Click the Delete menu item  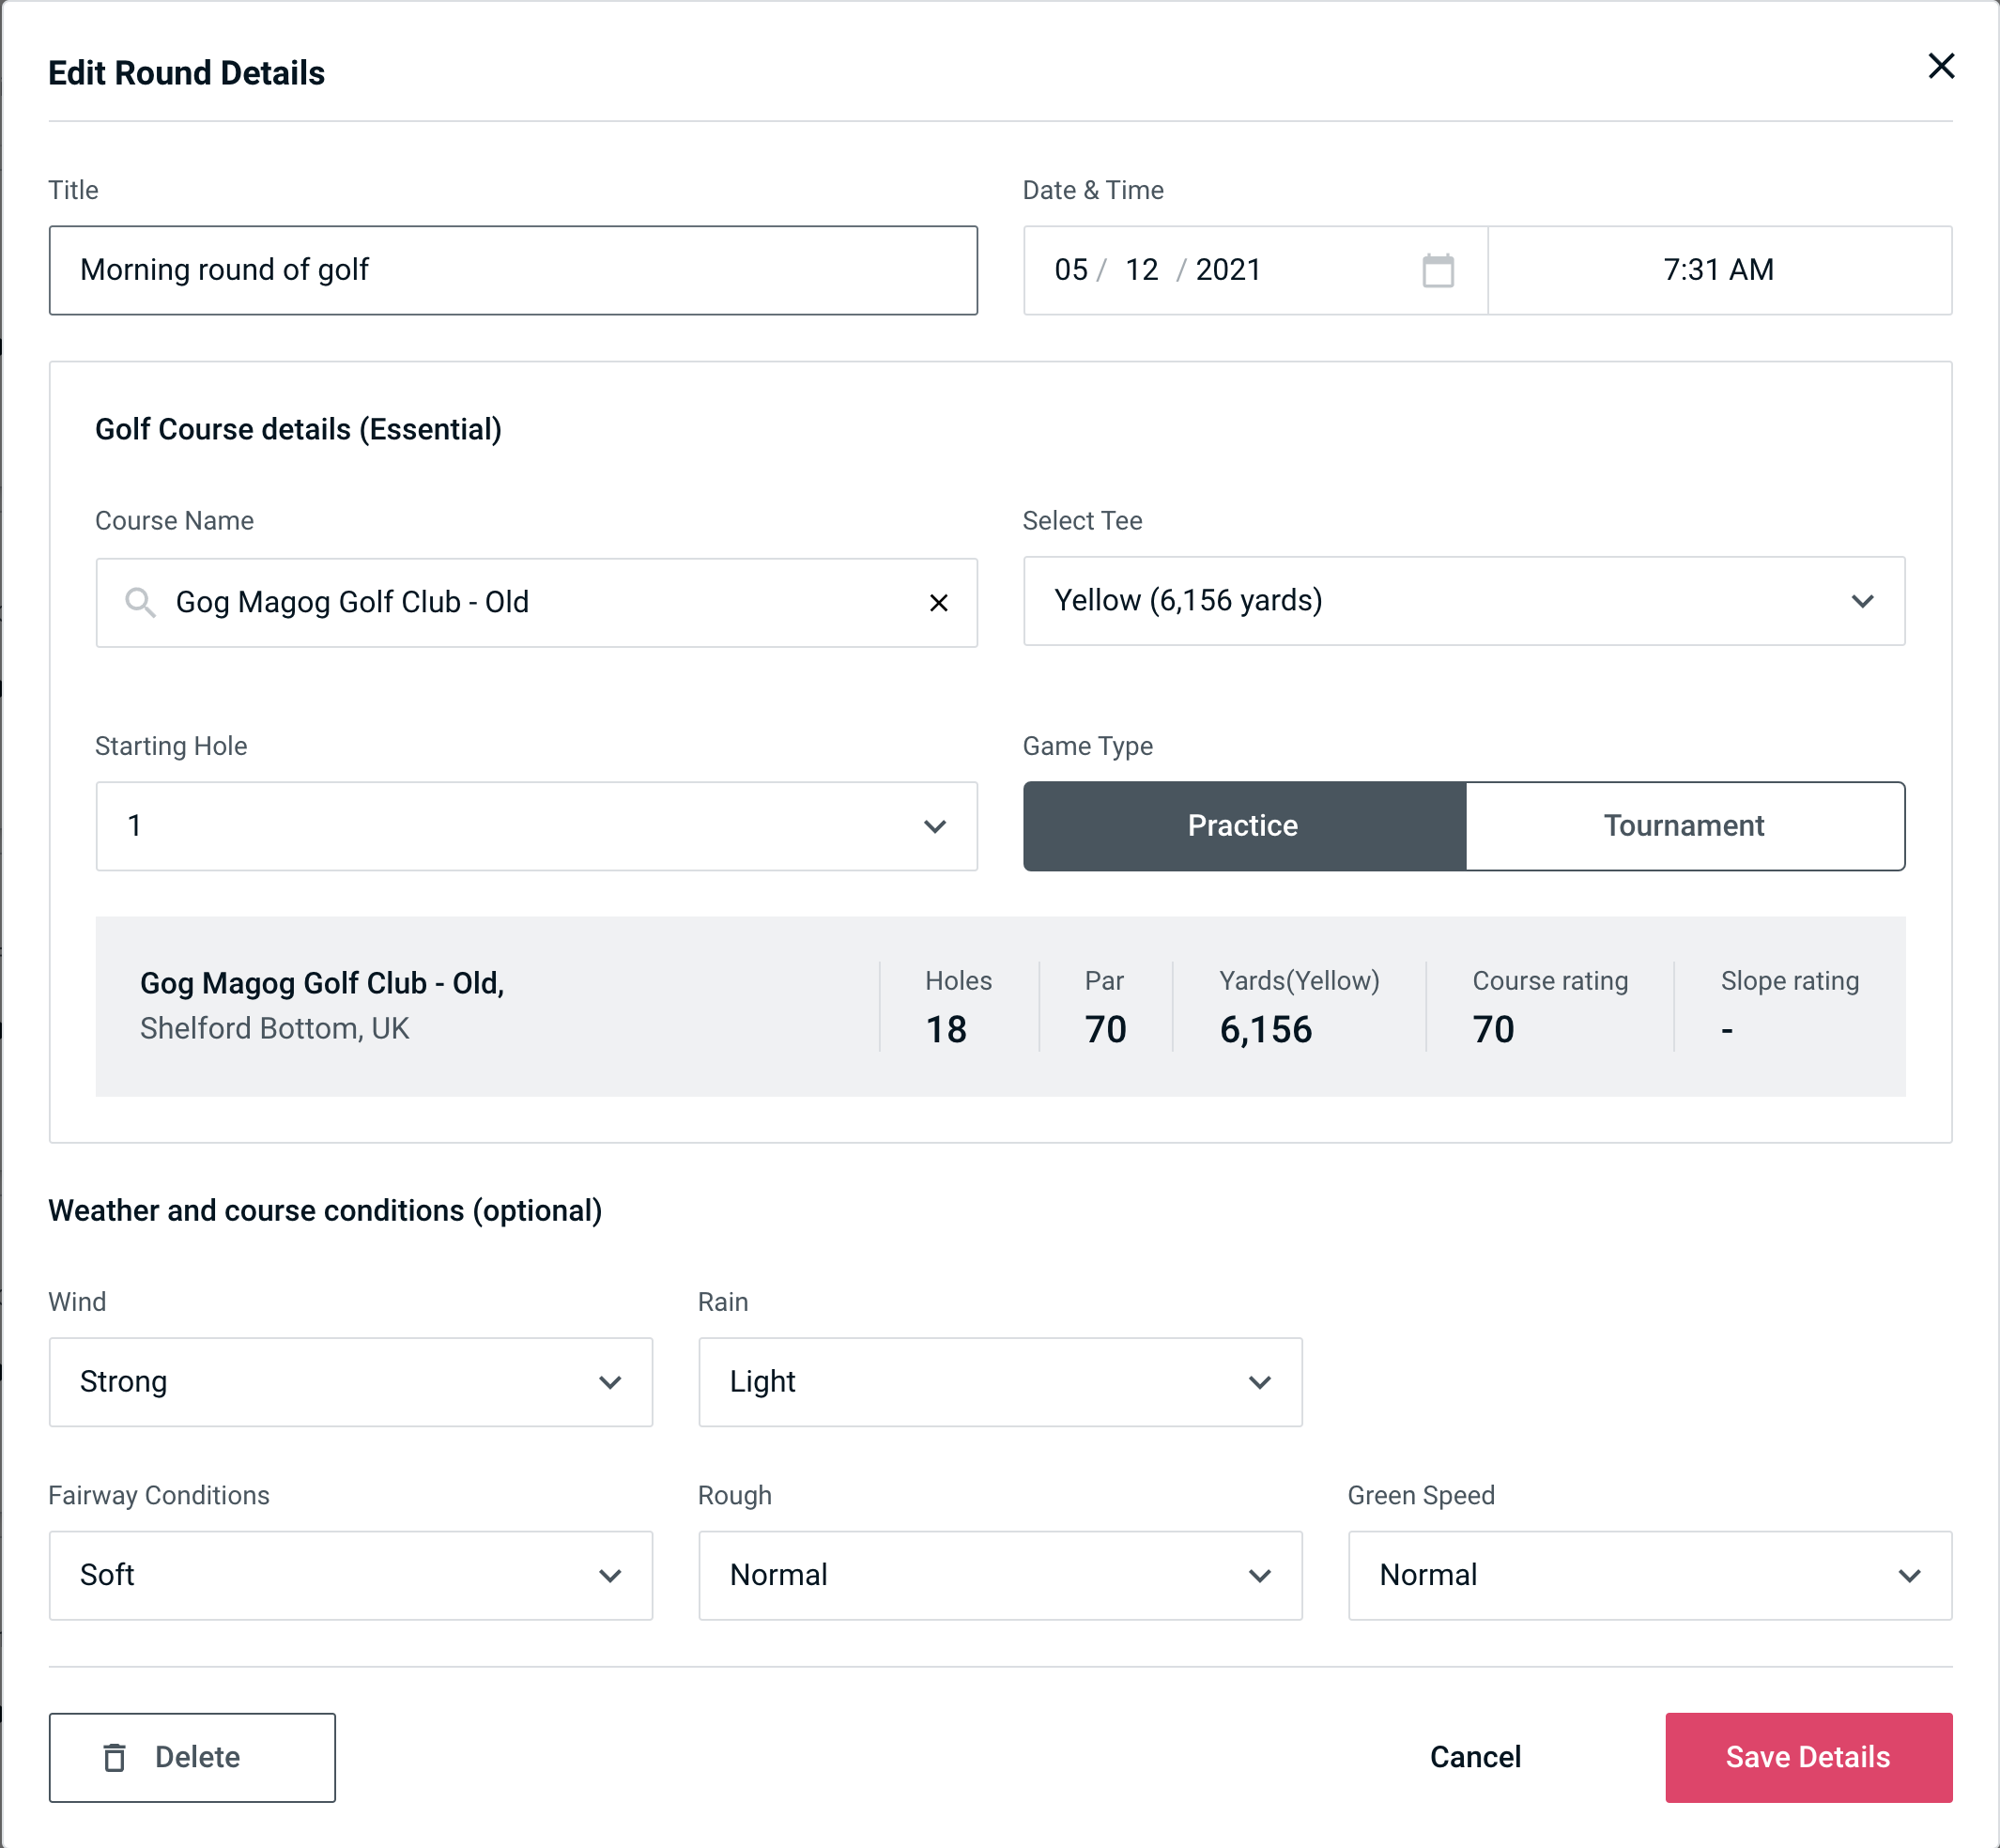[x=193, y=1756]
